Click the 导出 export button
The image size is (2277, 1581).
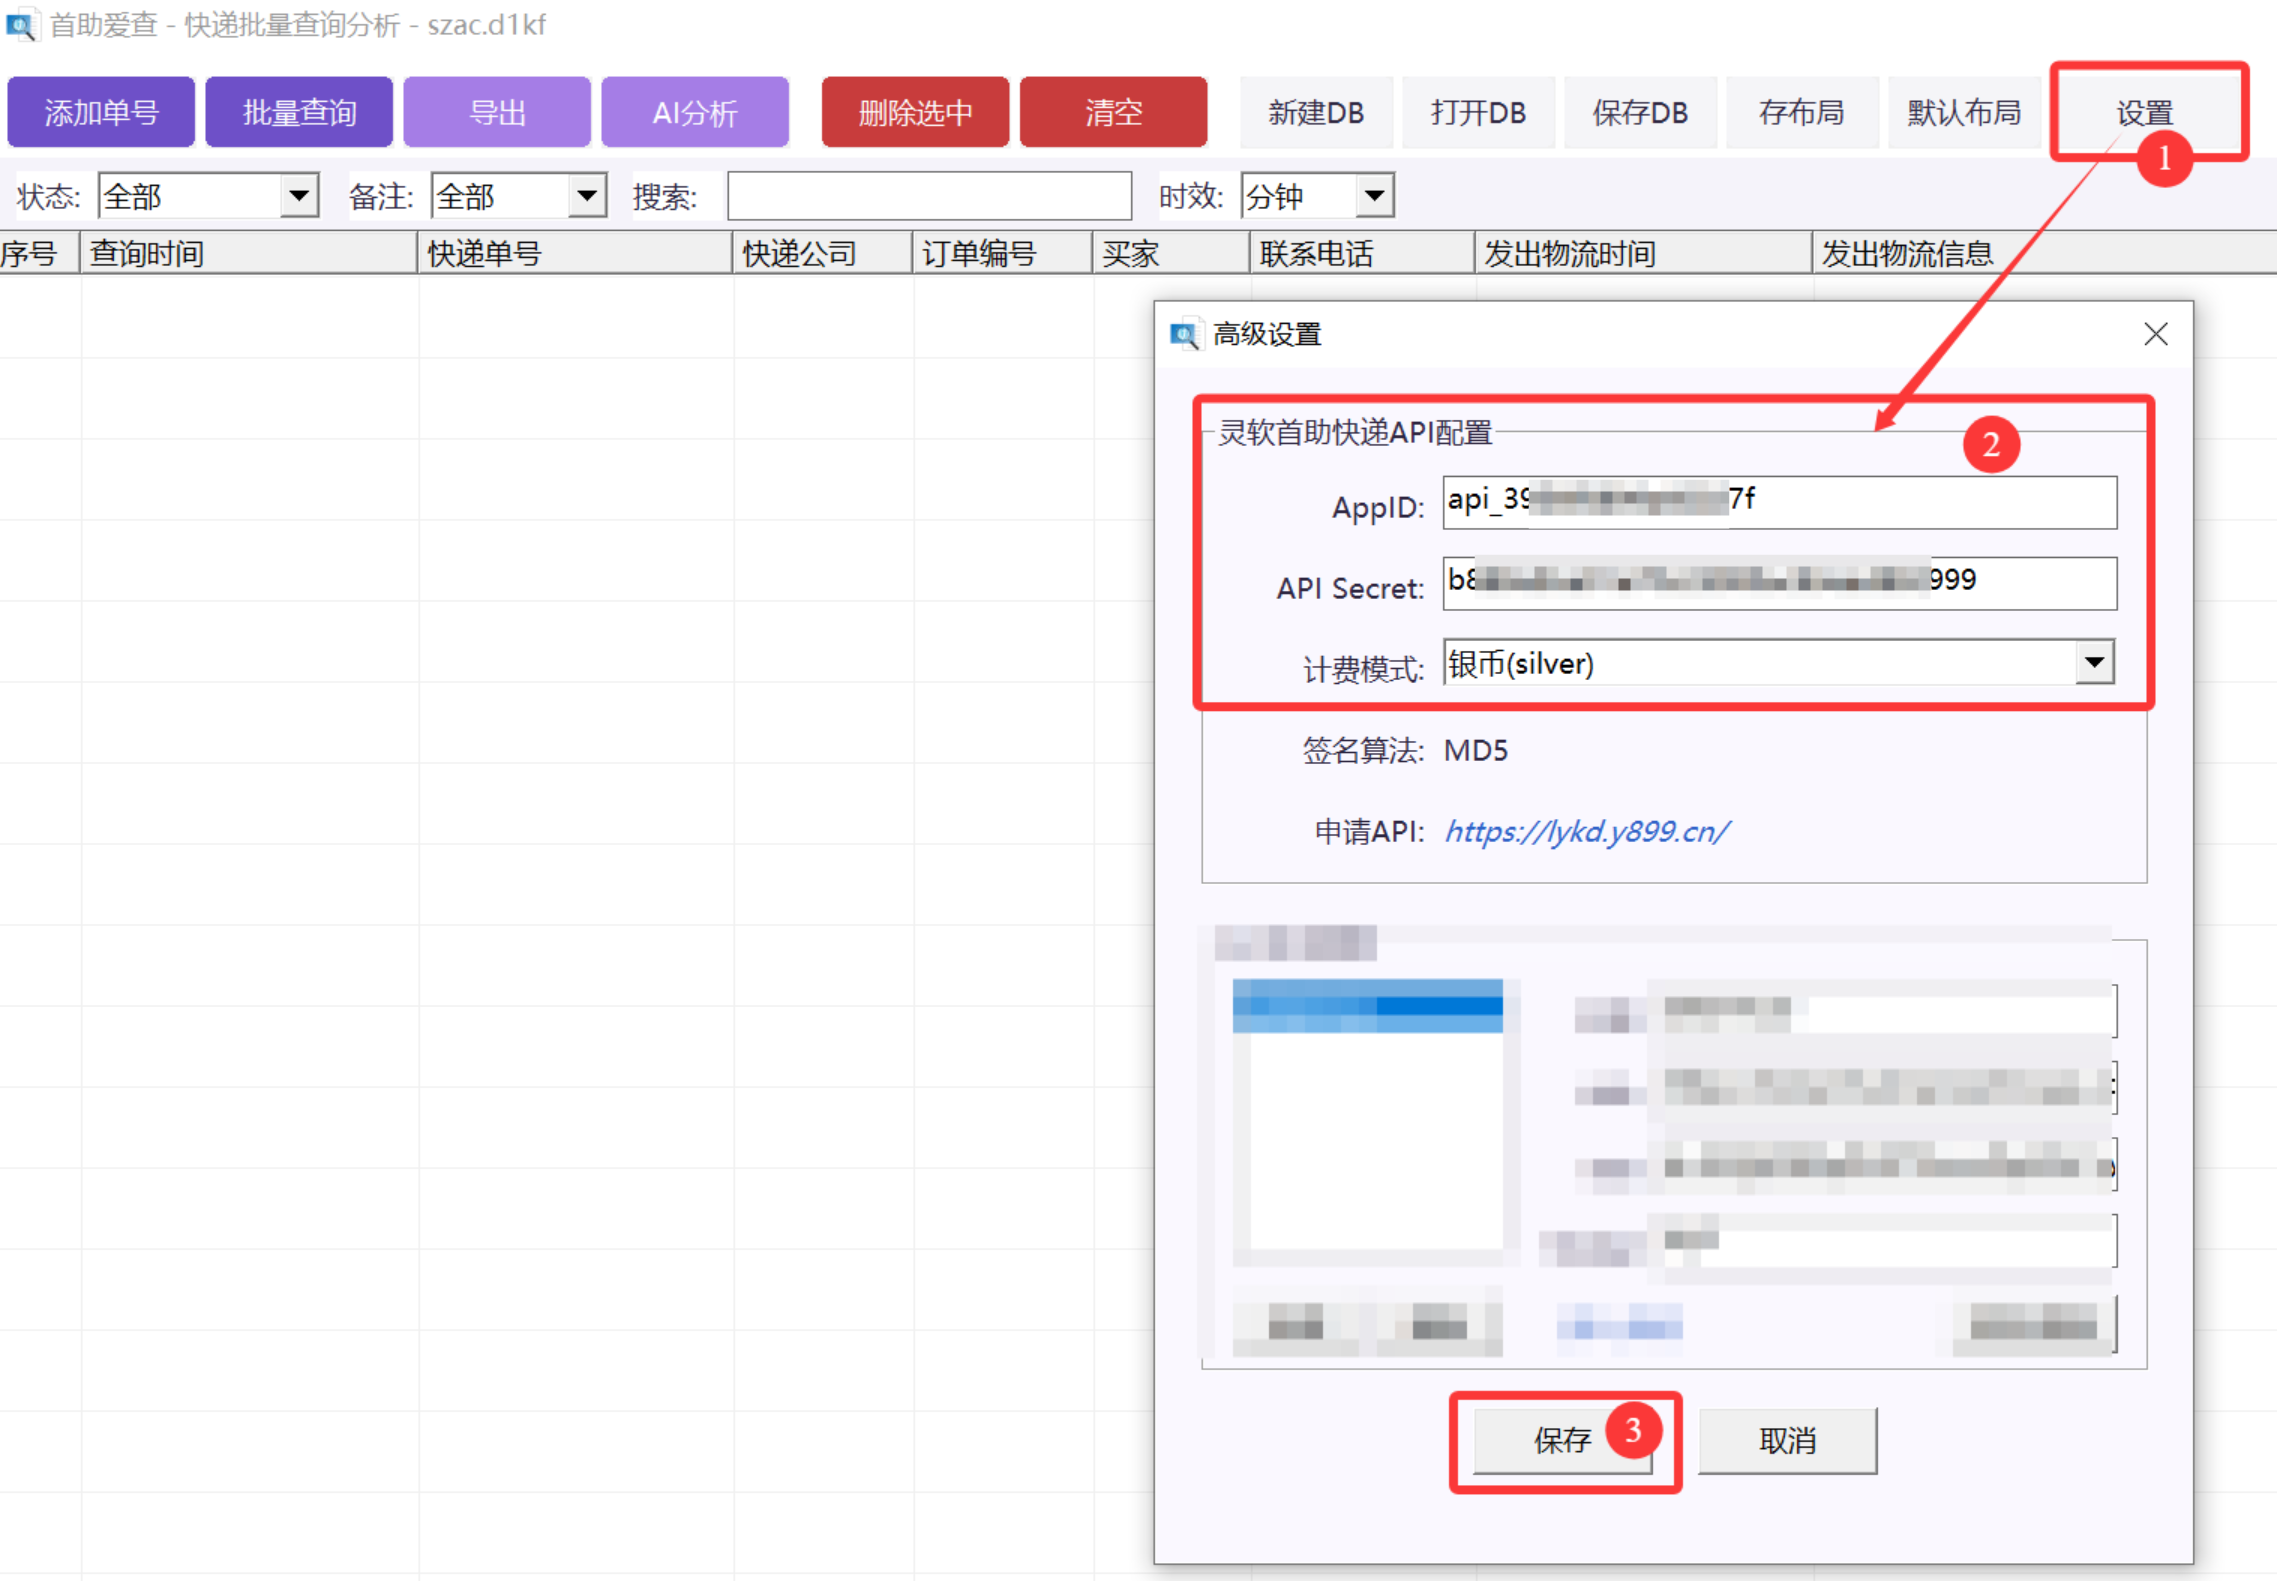pyautogui.click(x=497, y=112)
